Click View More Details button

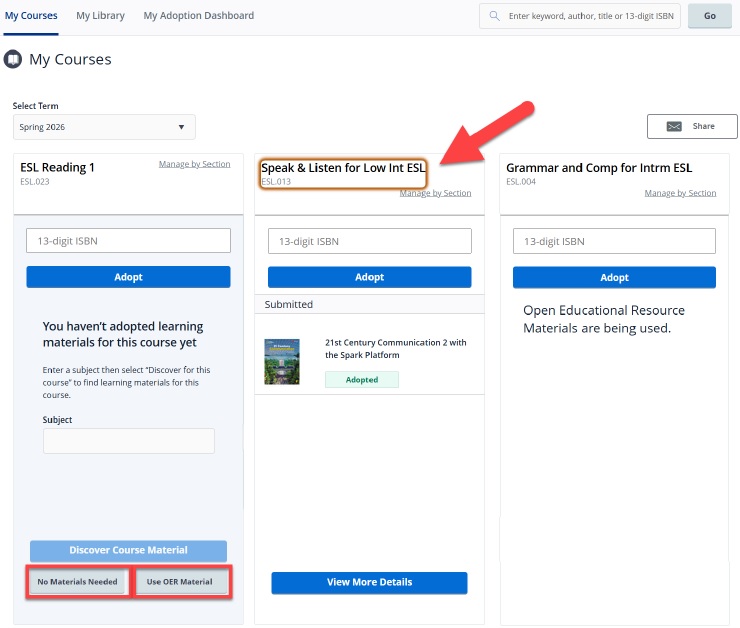point(369,582)
